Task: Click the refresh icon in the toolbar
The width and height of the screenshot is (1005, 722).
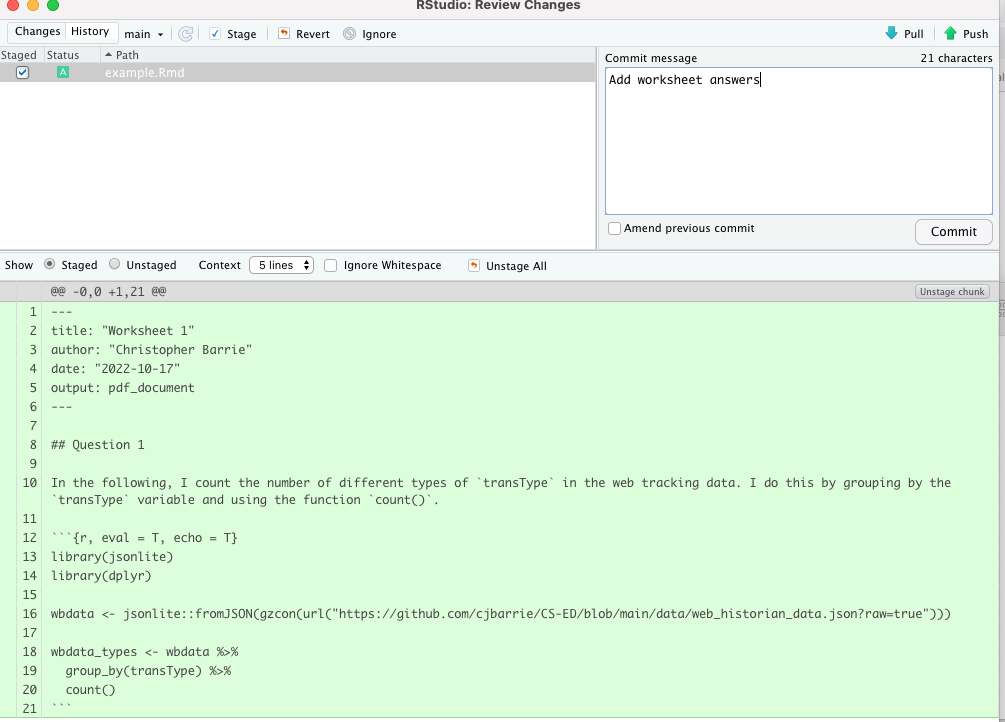Action: [x=186, y=34]
